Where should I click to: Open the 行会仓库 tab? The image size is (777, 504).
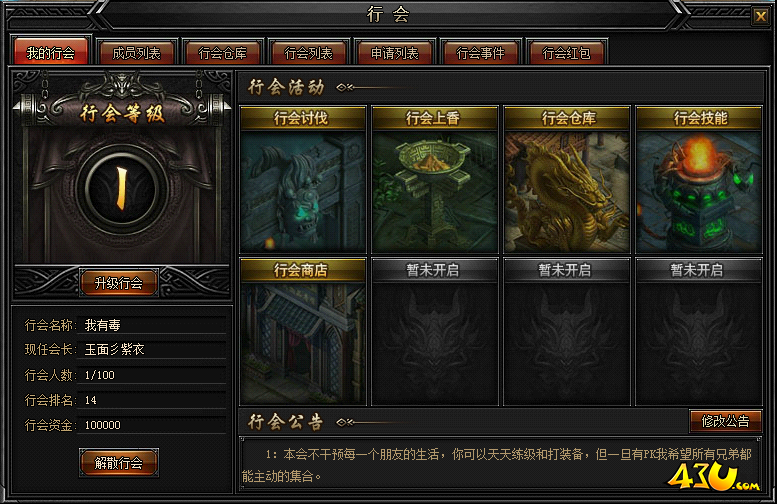click(222, 53)
